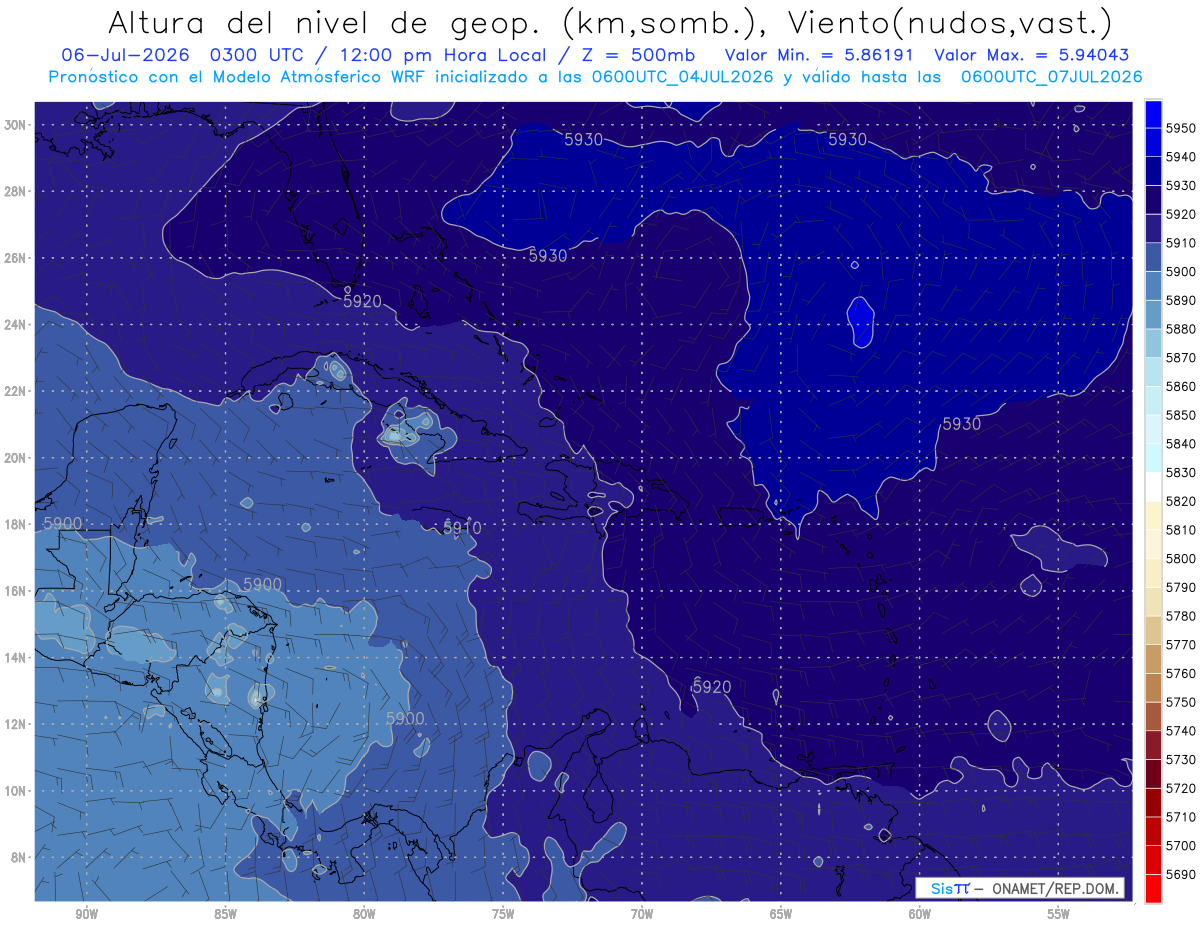
Task: Click the 30N latitude axis label
Action: pyautogui.click(x=15, y=125)
